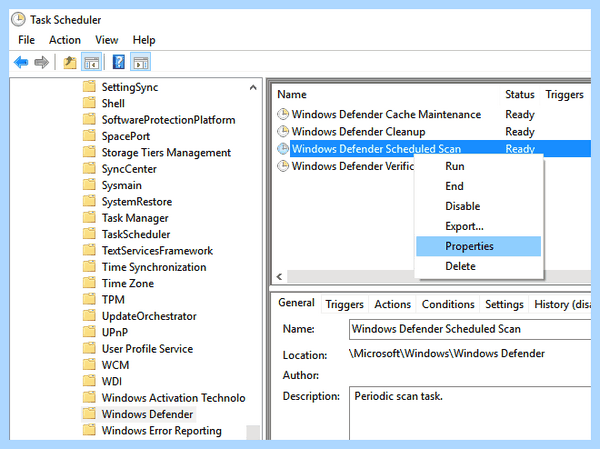Click the Time Zone folder icon
The width and height of the screenshot is (600, 449).
point(89,283)
